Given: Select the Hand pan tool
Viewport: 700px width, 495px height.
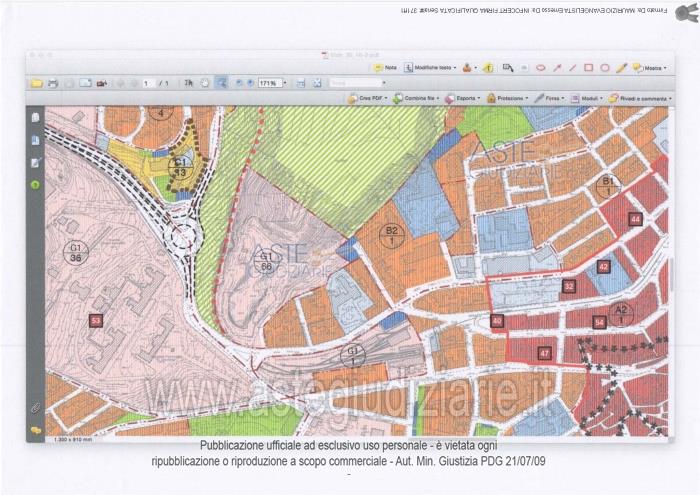Looking at the screenshot, I should 205,83.
